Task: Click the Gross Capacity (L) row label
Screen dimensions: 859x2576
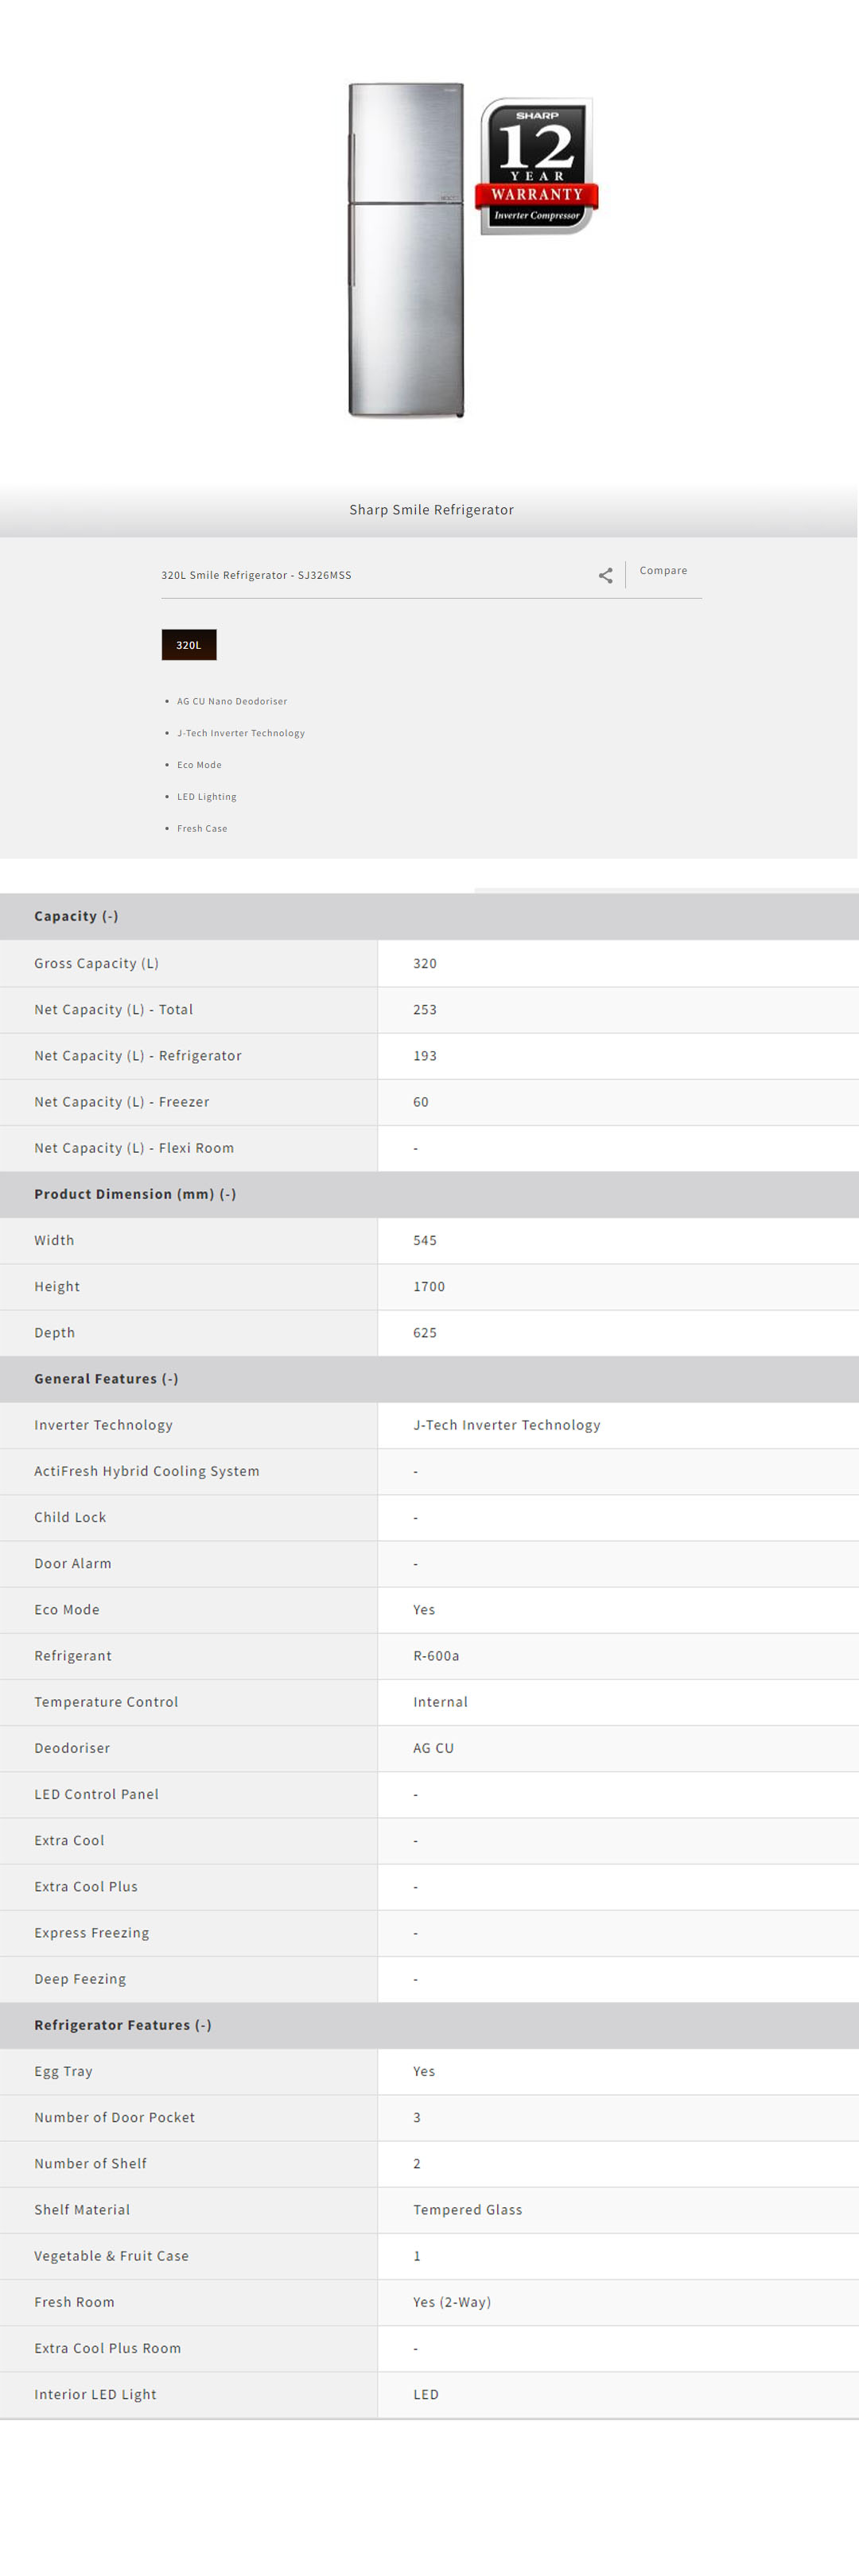Action: [96, 963]
